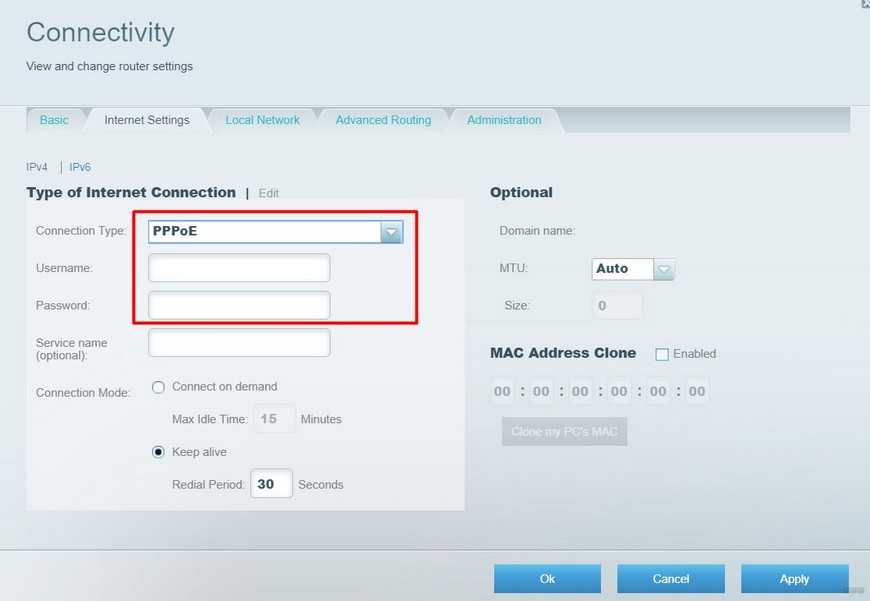Enable the MAC Address Clone checkbox
Screen dimensions: 870x601
click(x=662, y=354)
